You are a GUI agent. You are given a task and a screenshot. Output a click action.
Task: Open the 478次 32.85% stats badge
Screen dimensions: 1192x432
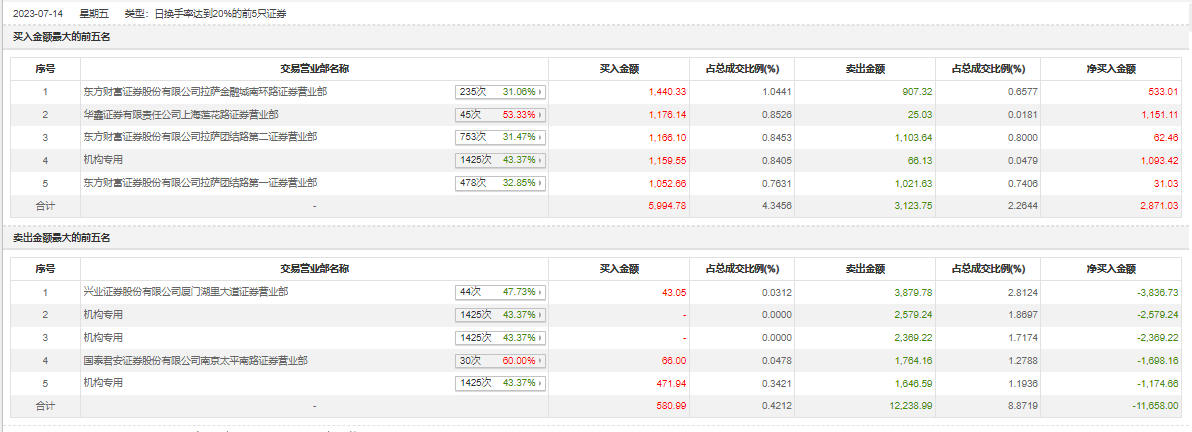502,183
